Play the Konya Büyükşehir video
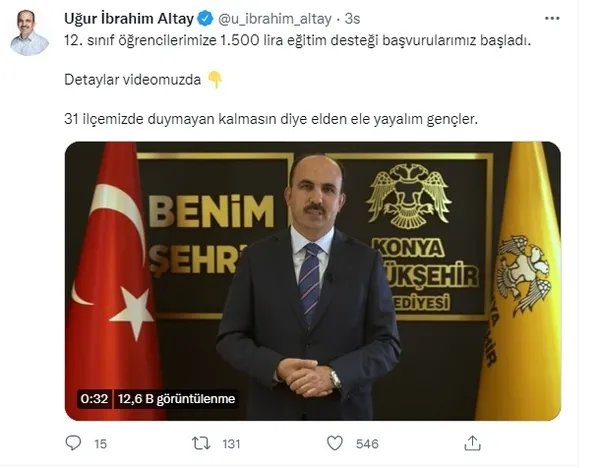 click(x=313, y=281)
